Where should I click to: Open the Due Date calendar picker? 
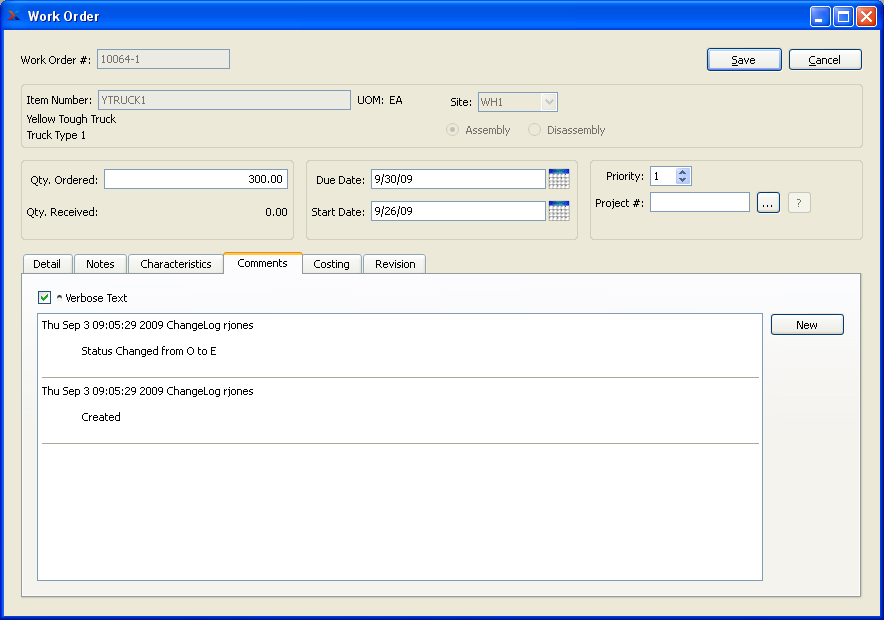pyautogui.click(x=559, y=179)
